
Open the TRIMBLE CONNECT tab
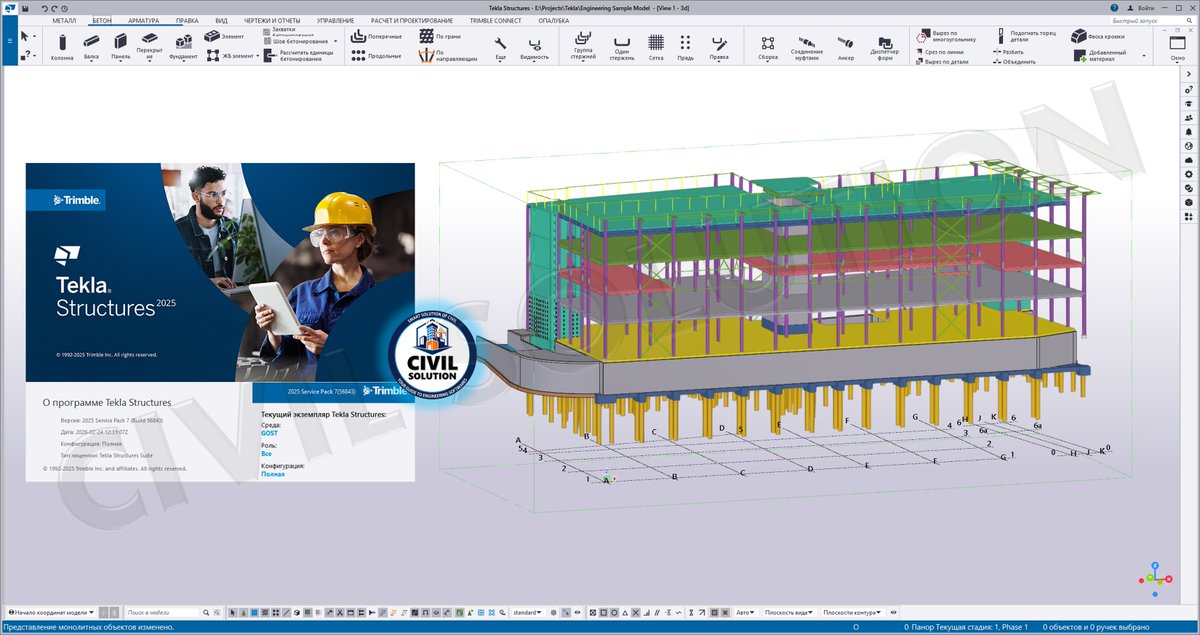(495, 20)
